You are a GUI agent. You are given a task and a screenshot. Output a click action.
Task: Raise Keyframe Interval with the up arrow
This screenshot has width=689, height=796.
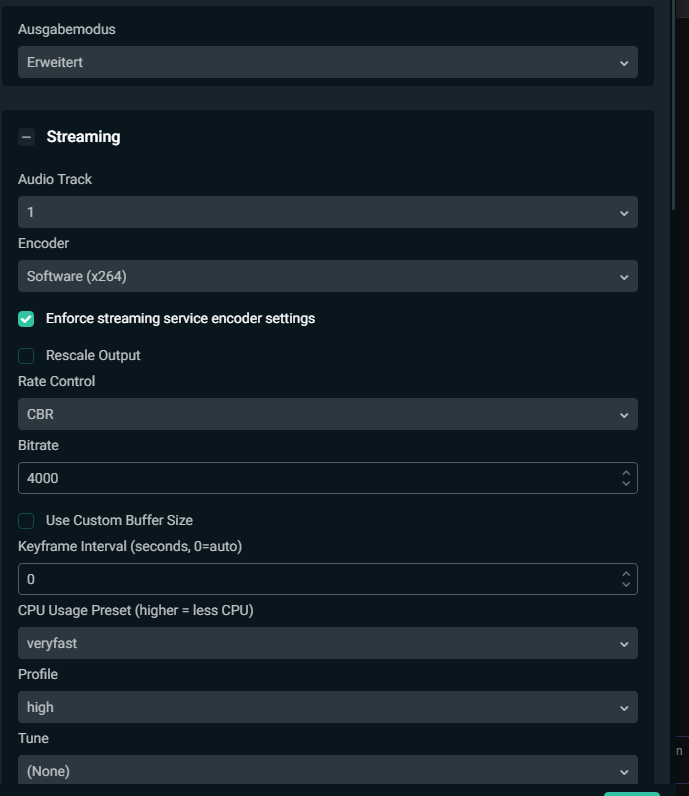point(626,573)
